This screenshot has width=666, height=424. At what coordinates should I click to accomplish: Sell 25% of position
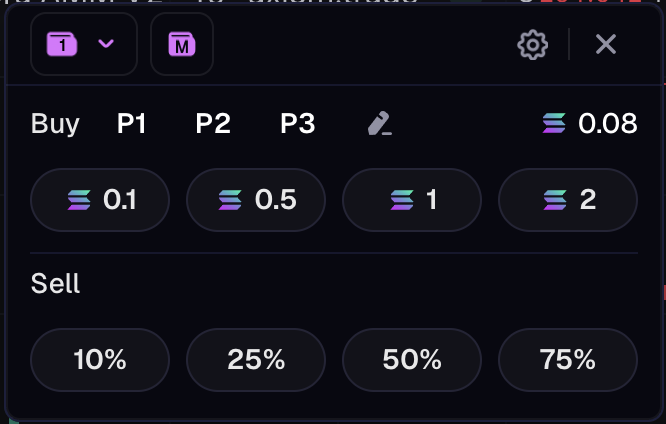pyautogui.click(x=256, y=360)
